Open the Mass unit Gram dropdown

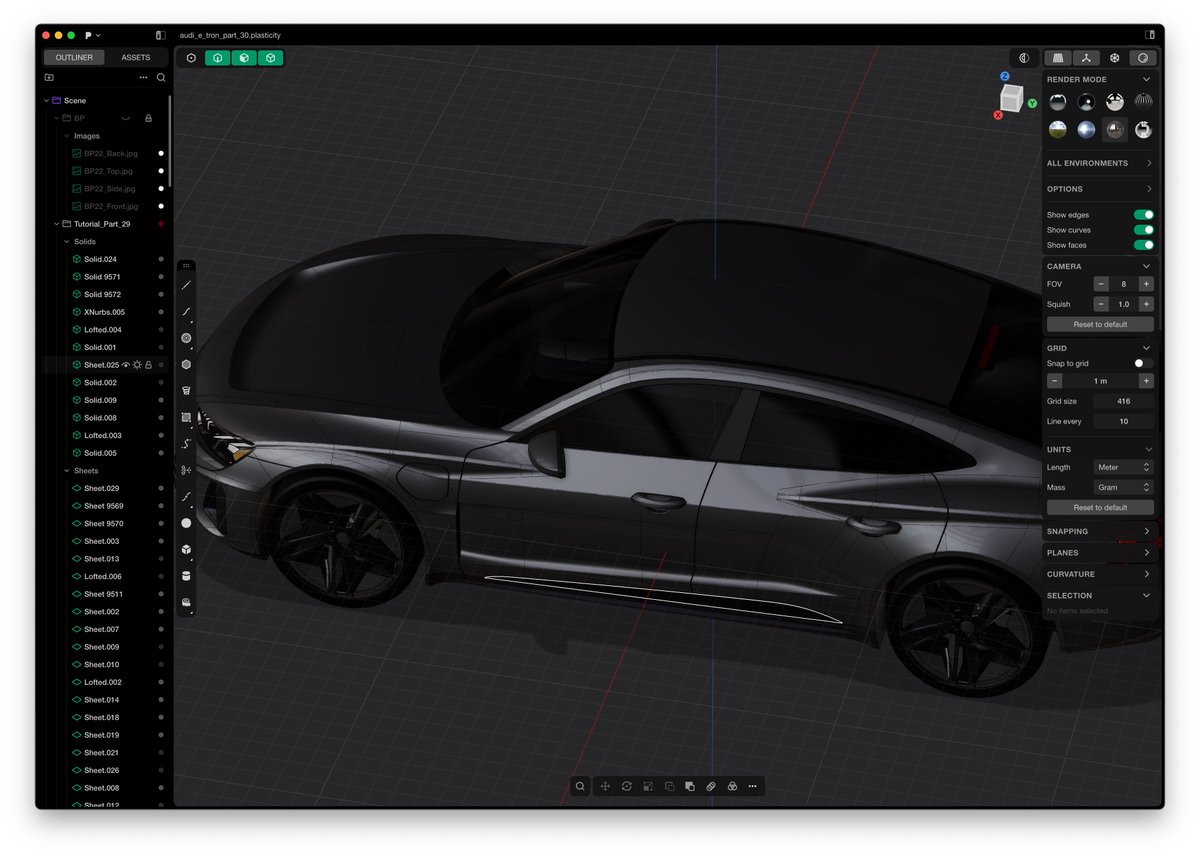pos(1123,487)
